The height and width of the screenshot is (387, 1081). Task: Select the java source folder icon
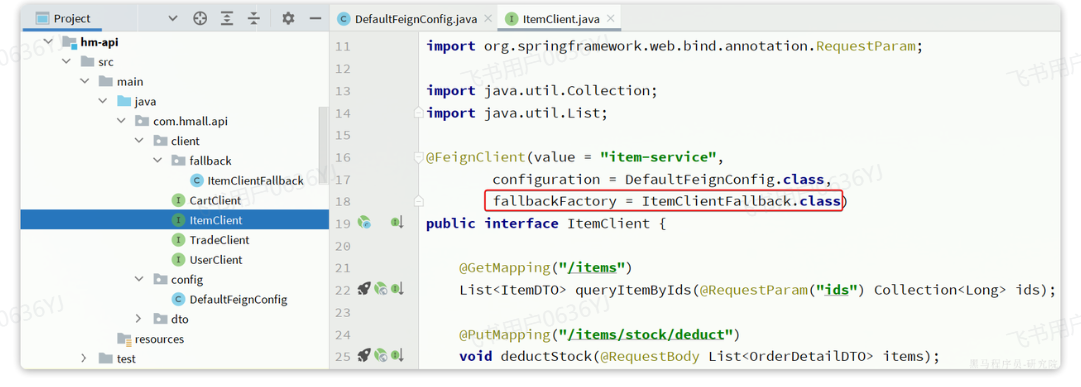[124, 101]
